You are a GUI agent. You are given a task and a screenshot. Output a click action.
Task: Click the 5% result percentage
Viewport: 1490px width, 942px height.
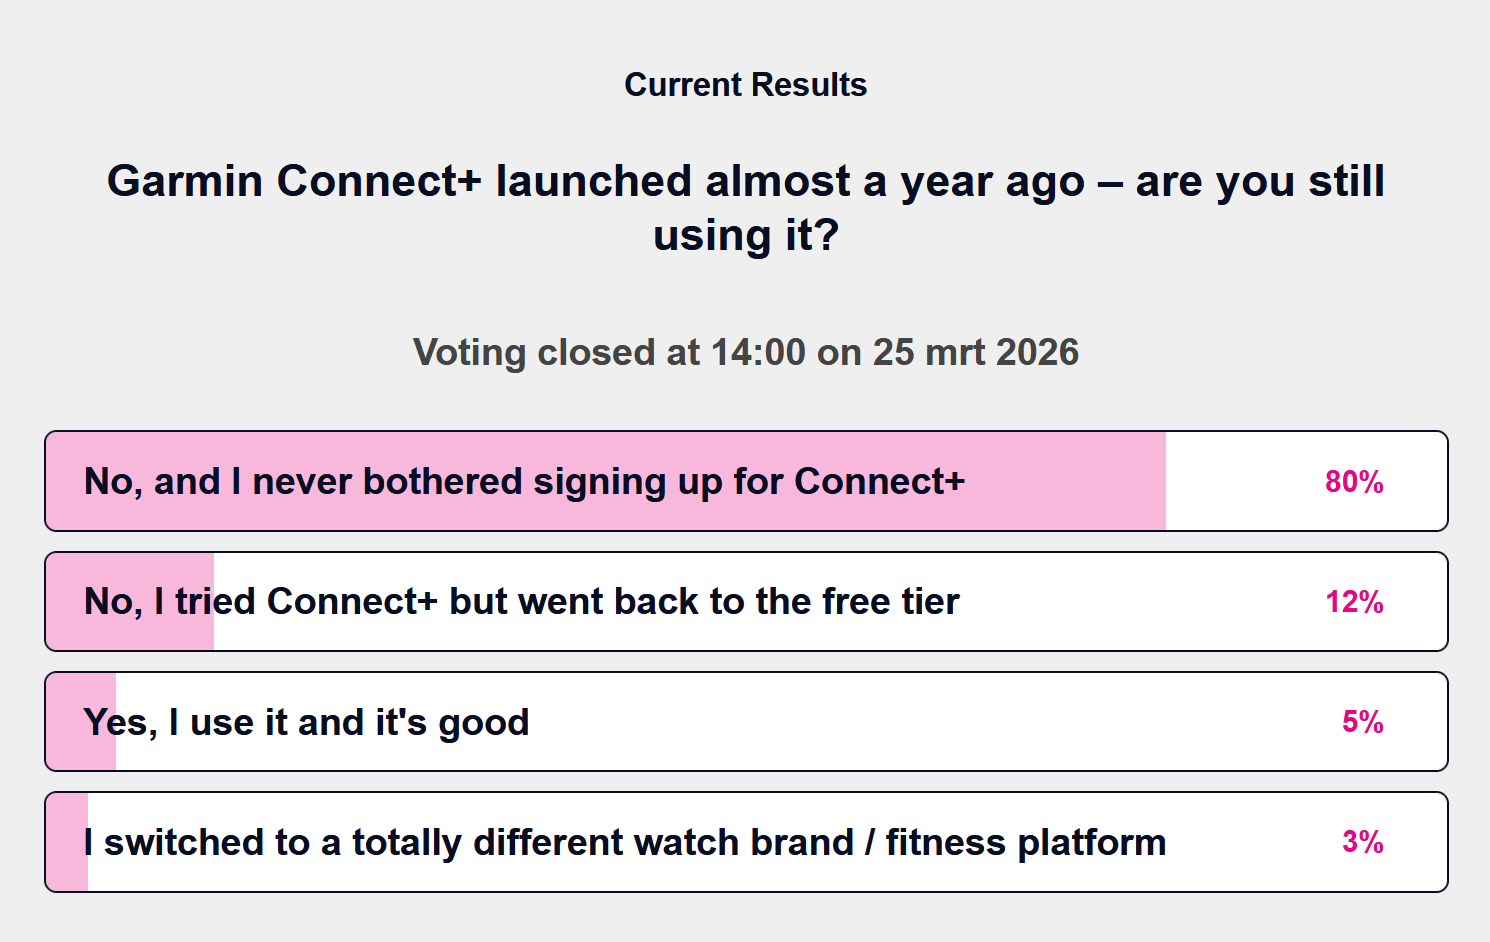(x=1362, y=722)
